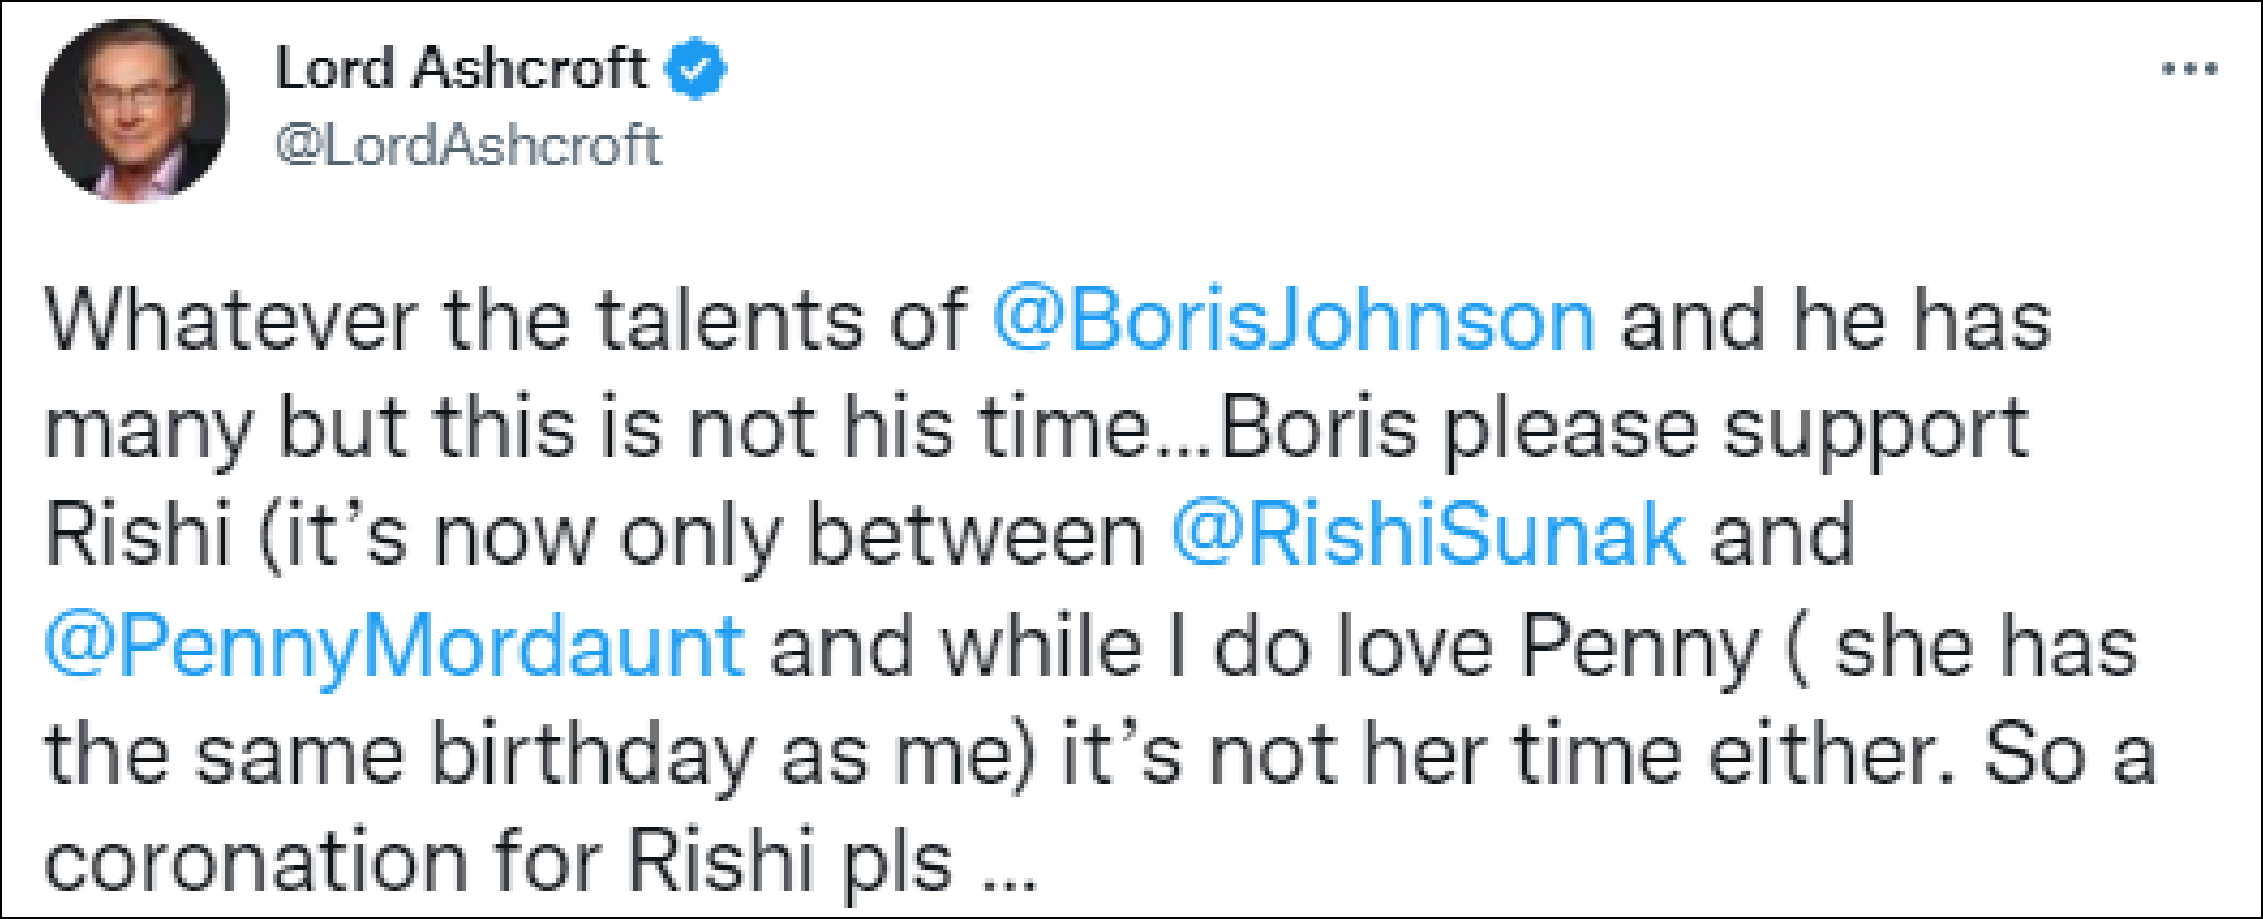
Task: Click "and he has" after the Boris mention
Action: pos(1835,321)
